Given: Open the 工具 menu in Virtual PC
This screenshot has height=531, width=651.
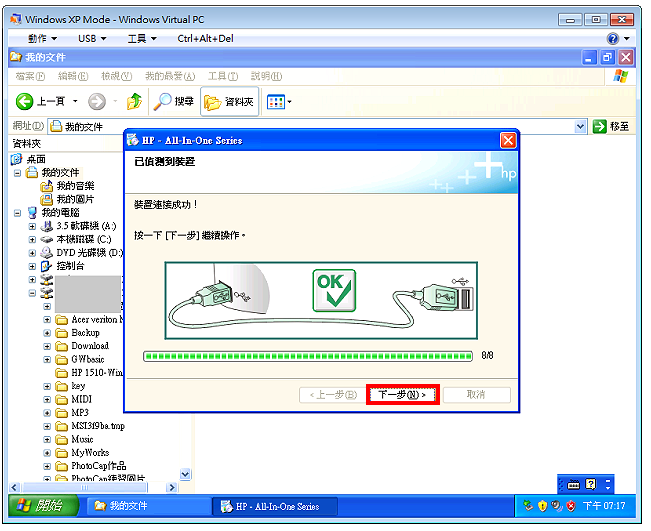Looking at the screenshot, I should coord(142,39).
